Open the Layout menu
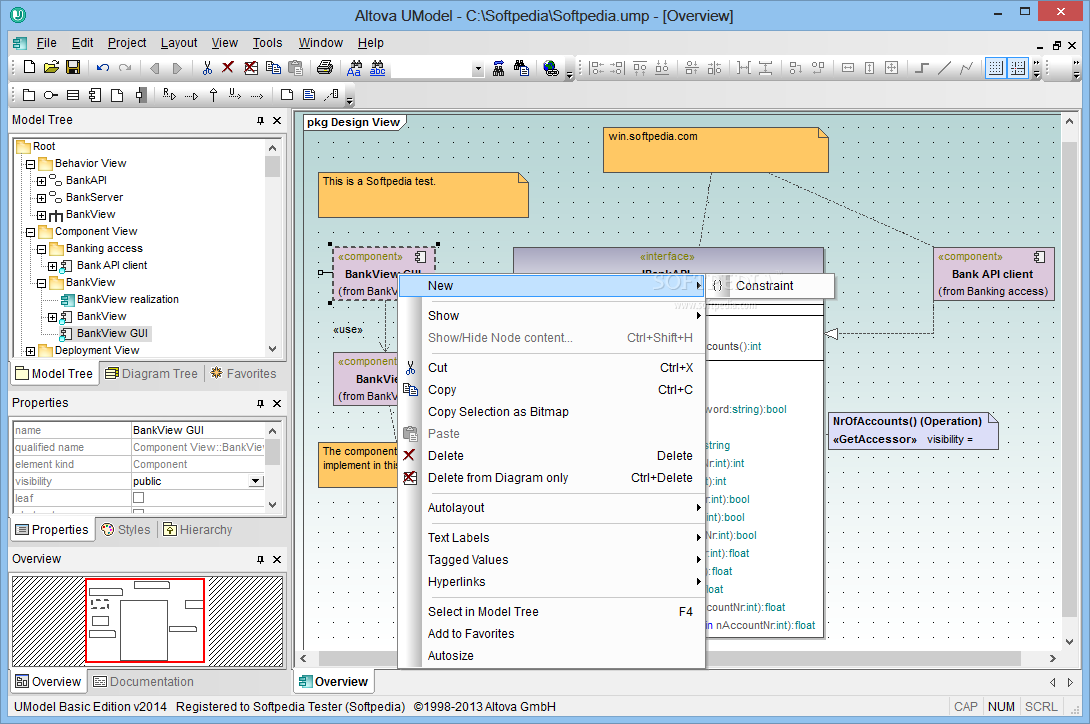This screenshot has height=724, width=1090. point(179,43)
